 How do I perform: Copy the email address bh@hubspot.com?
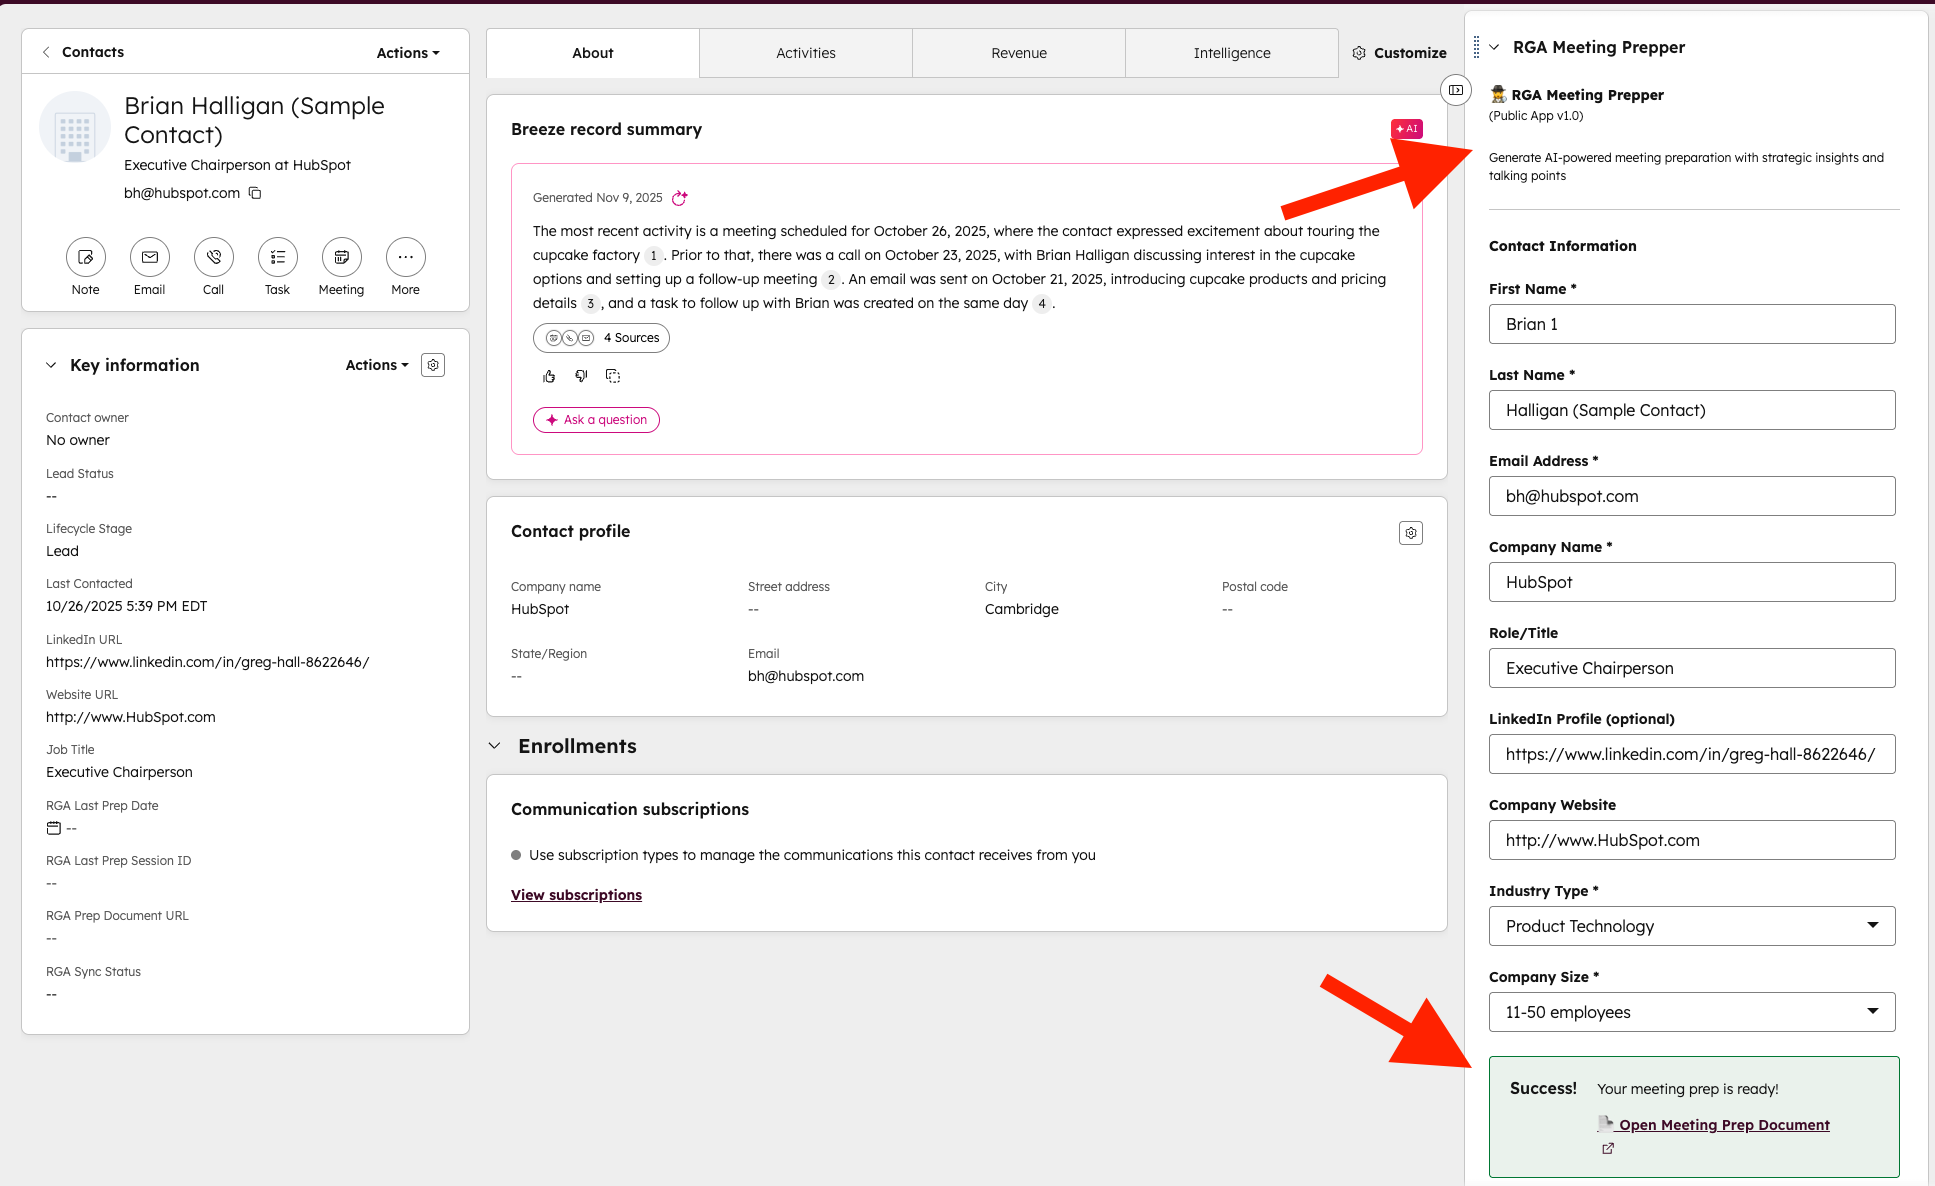[x=255, y=193]
